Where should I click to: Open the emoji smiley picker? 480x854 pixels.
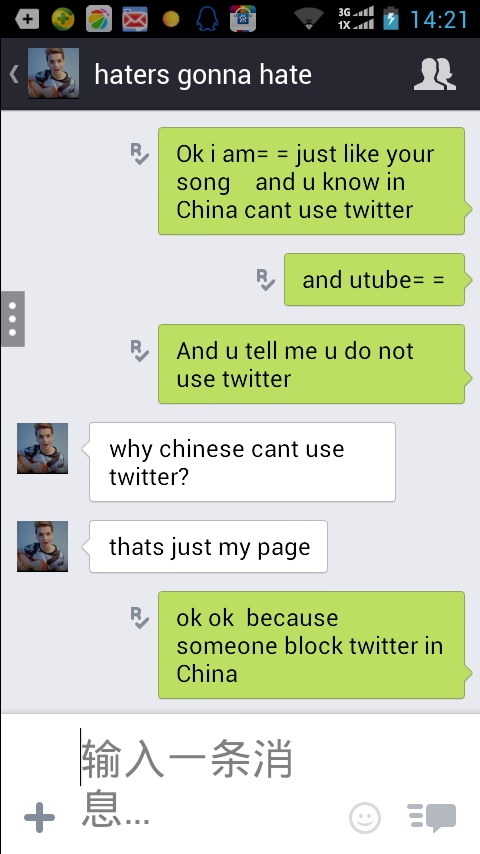point(364,818)
